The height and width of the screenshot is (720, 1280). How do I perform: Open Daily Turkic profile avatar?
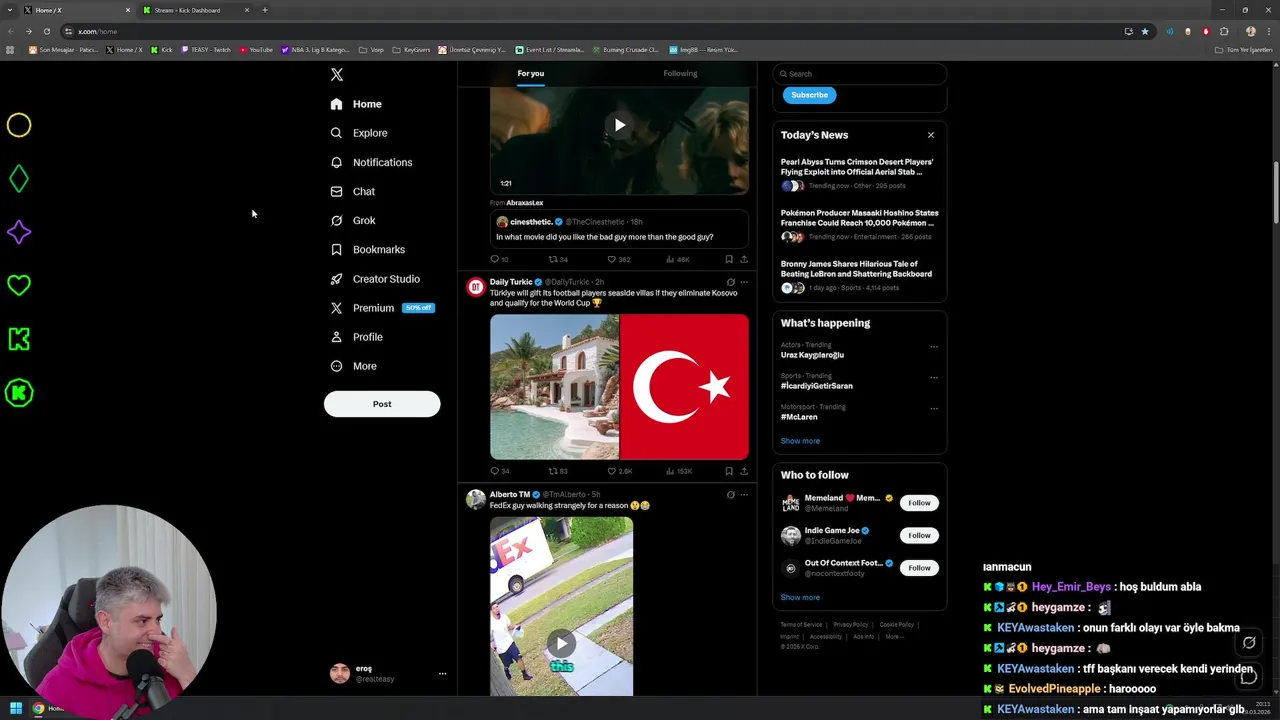476,287
